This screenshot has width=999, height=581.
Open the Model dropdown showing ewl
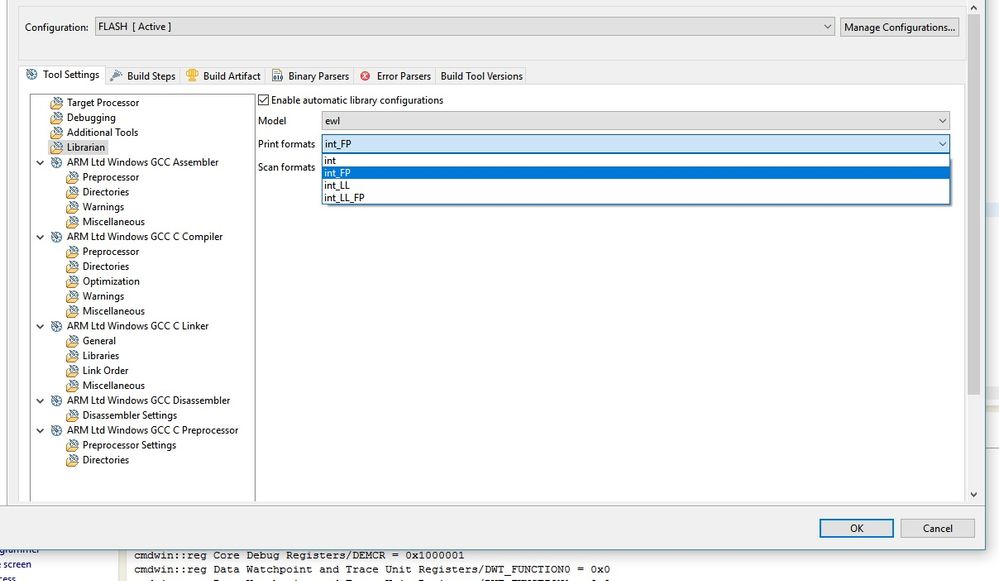pos(635,121)
